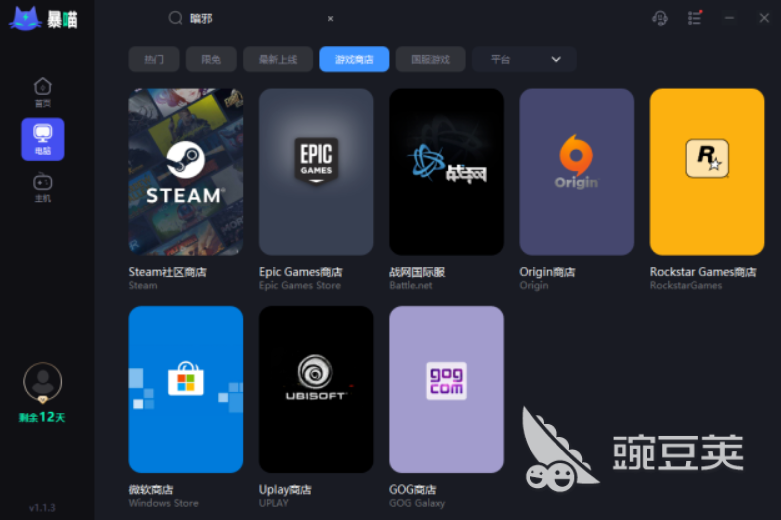Screen dimensions: 781x520
Task: Choose the Rockstar Games商店 tile
Action: [706, 171]
